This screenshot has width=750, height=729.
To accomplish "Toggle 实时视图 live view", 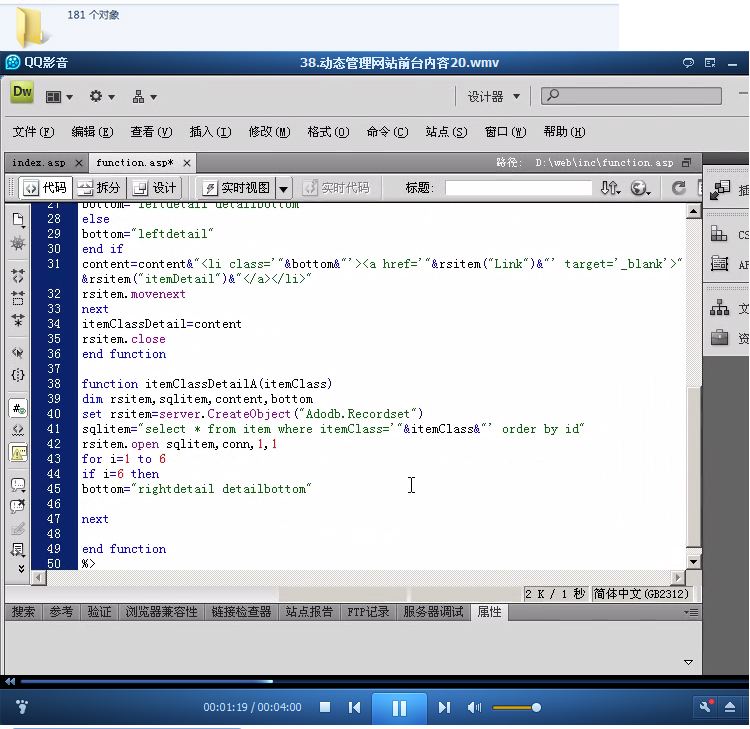I will point(237,188).
